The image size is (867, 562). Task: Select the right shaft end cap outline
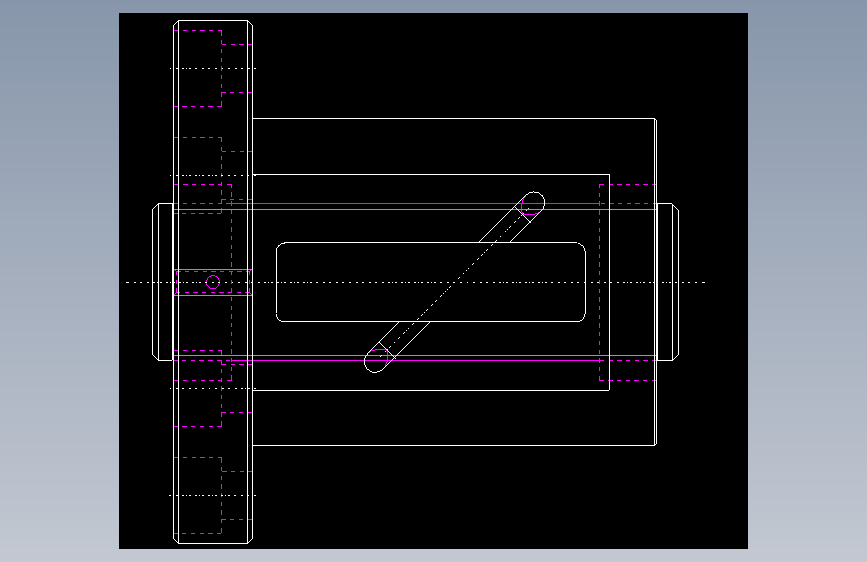pyautogui.click(x=668, y=282)
